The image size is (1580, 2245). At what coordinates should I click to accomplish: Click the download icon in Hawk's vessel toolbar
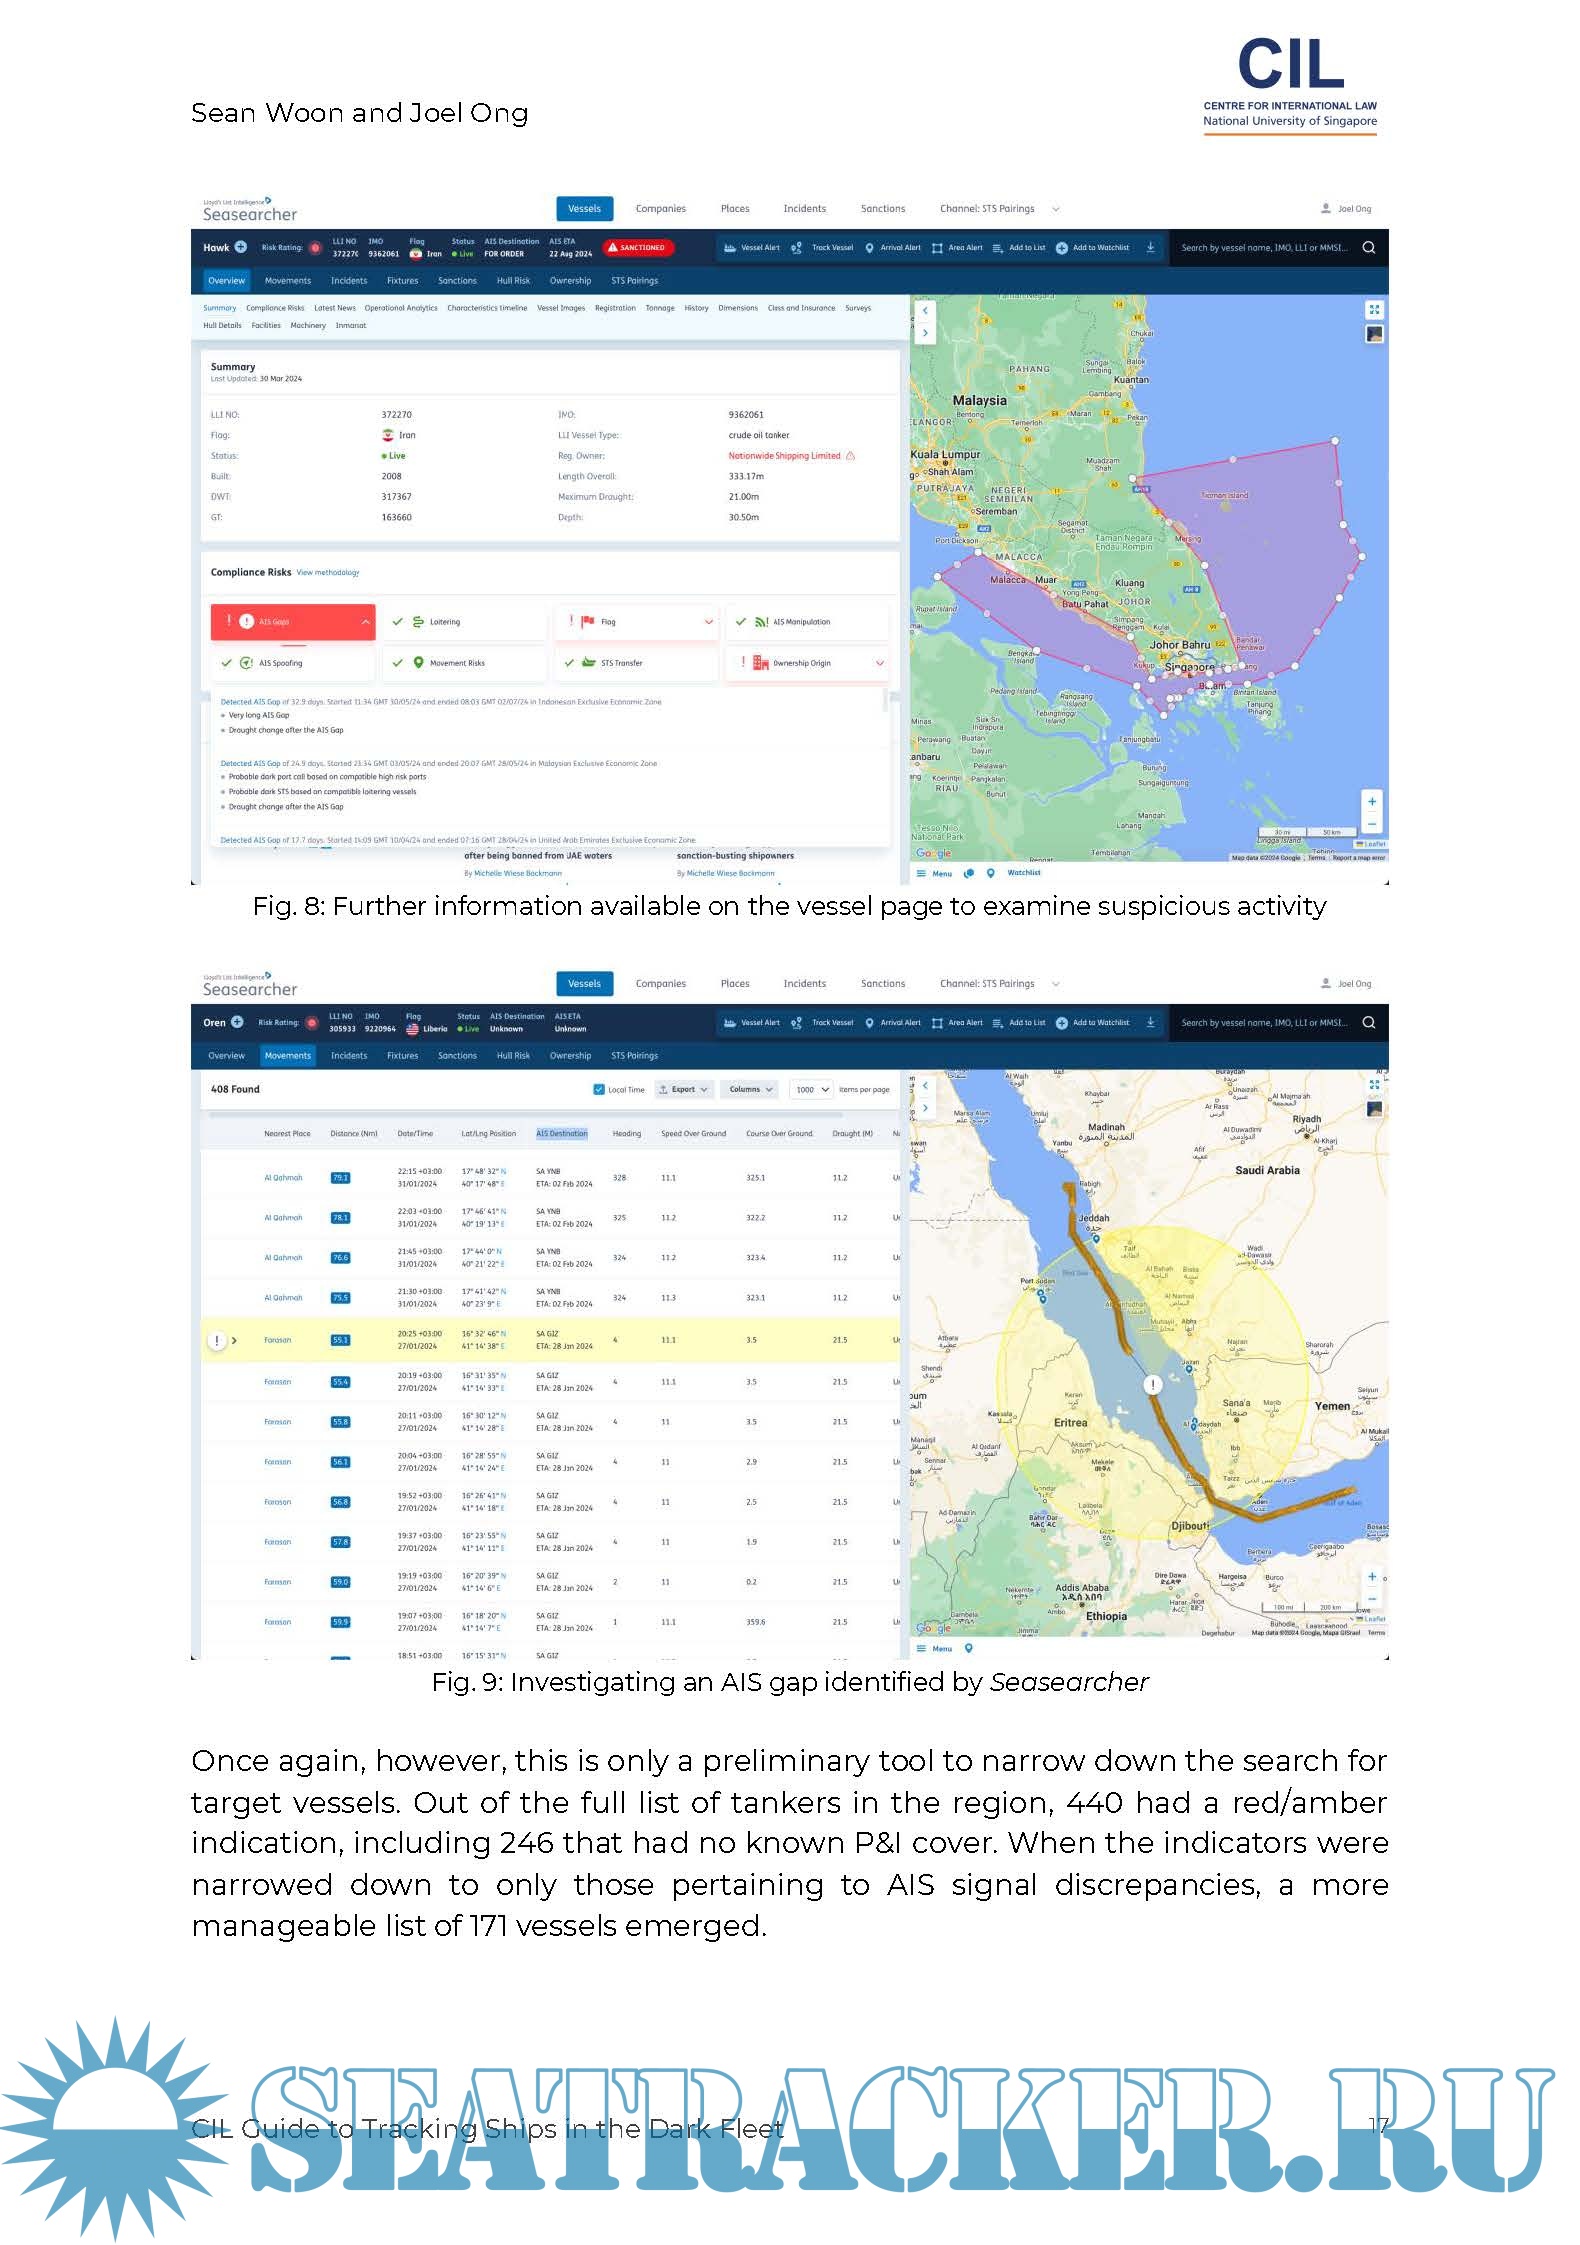[x=1150, y=247]
